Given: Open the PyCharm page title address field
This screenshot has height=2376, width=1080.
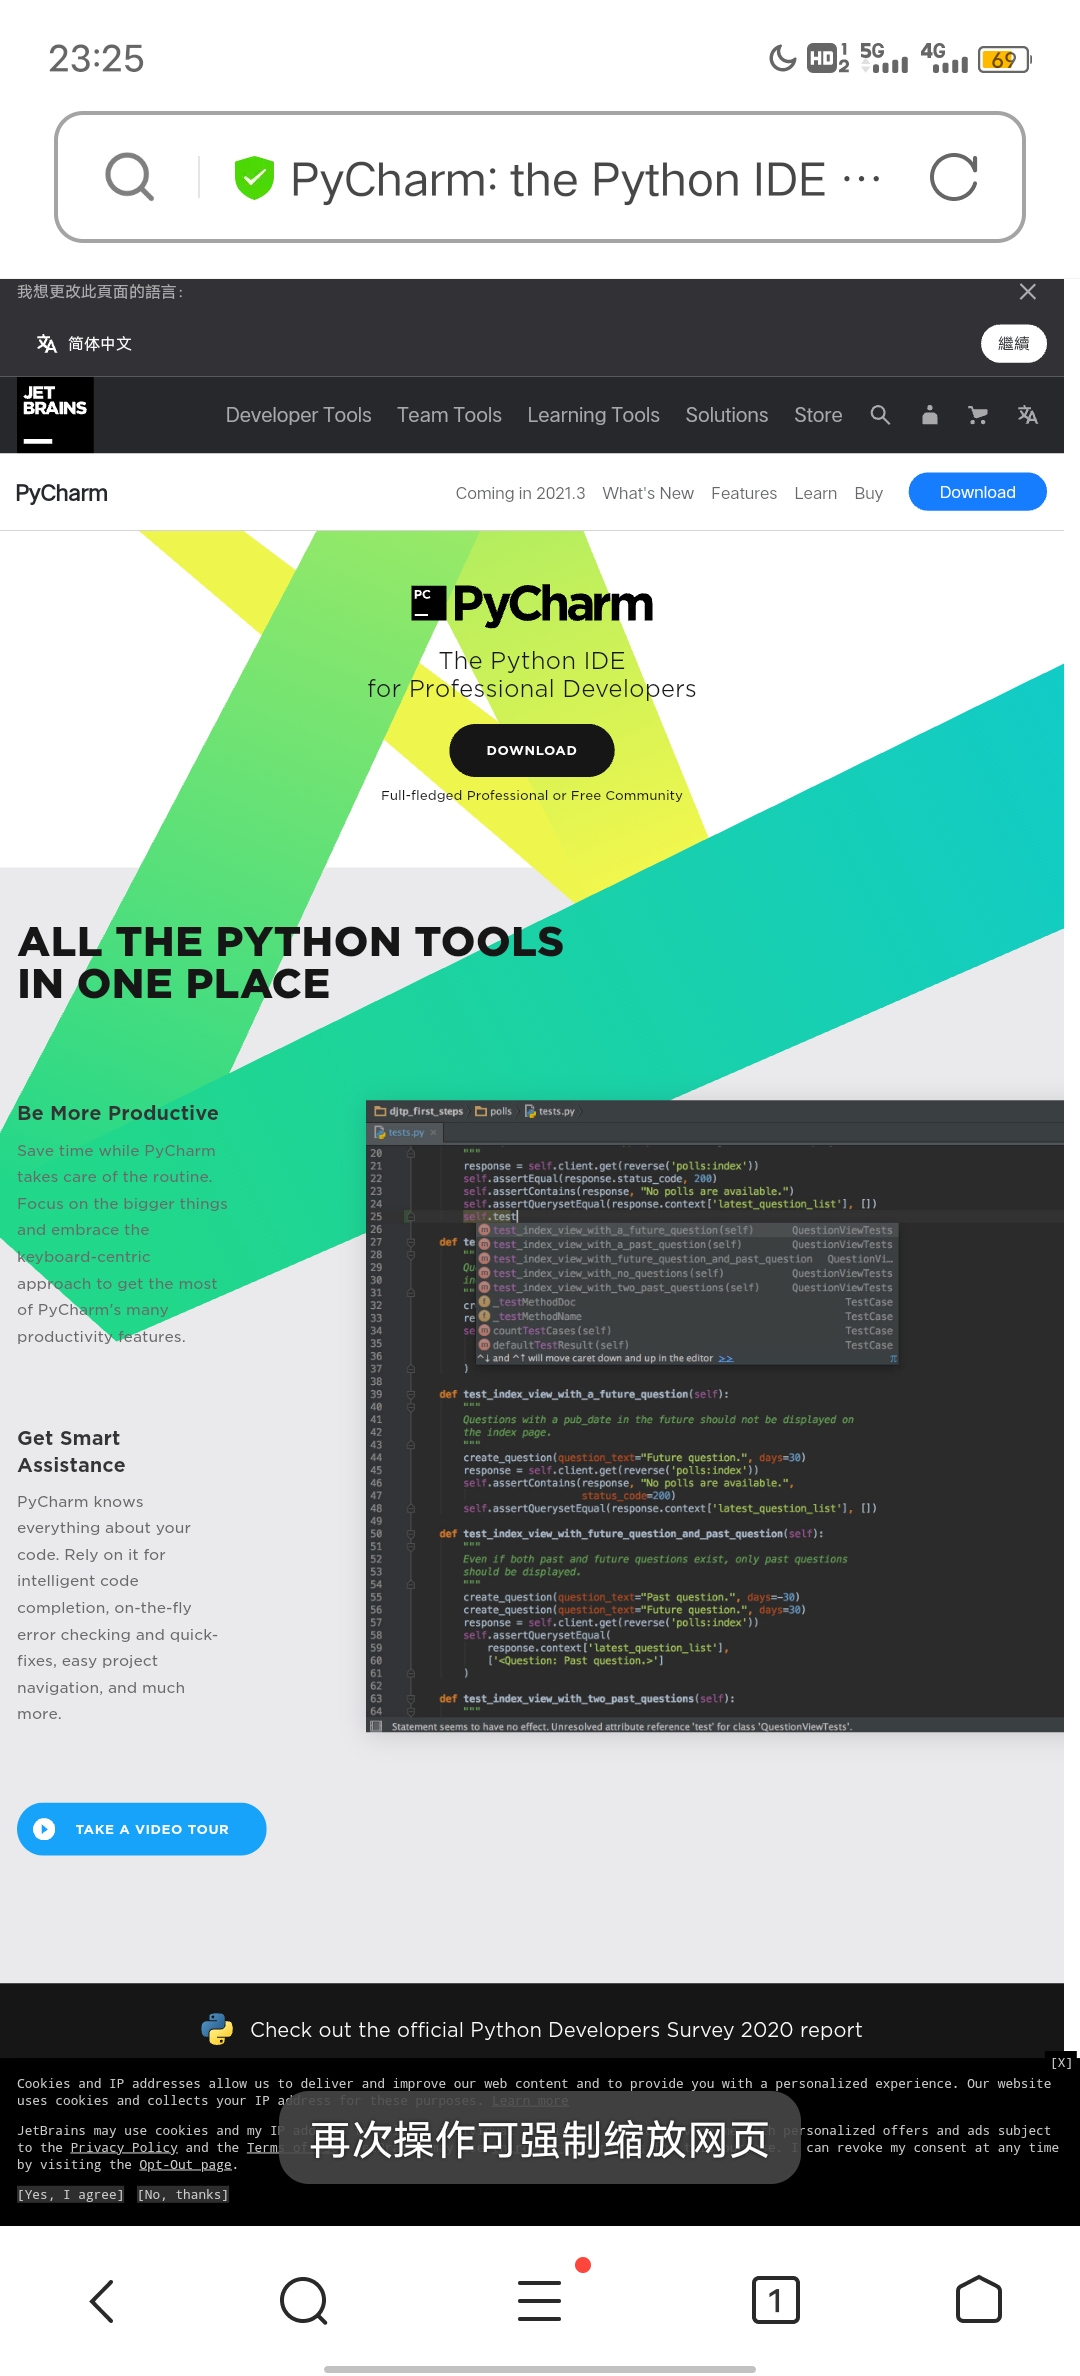Looking at the screenshot, I should coord(586,180).
